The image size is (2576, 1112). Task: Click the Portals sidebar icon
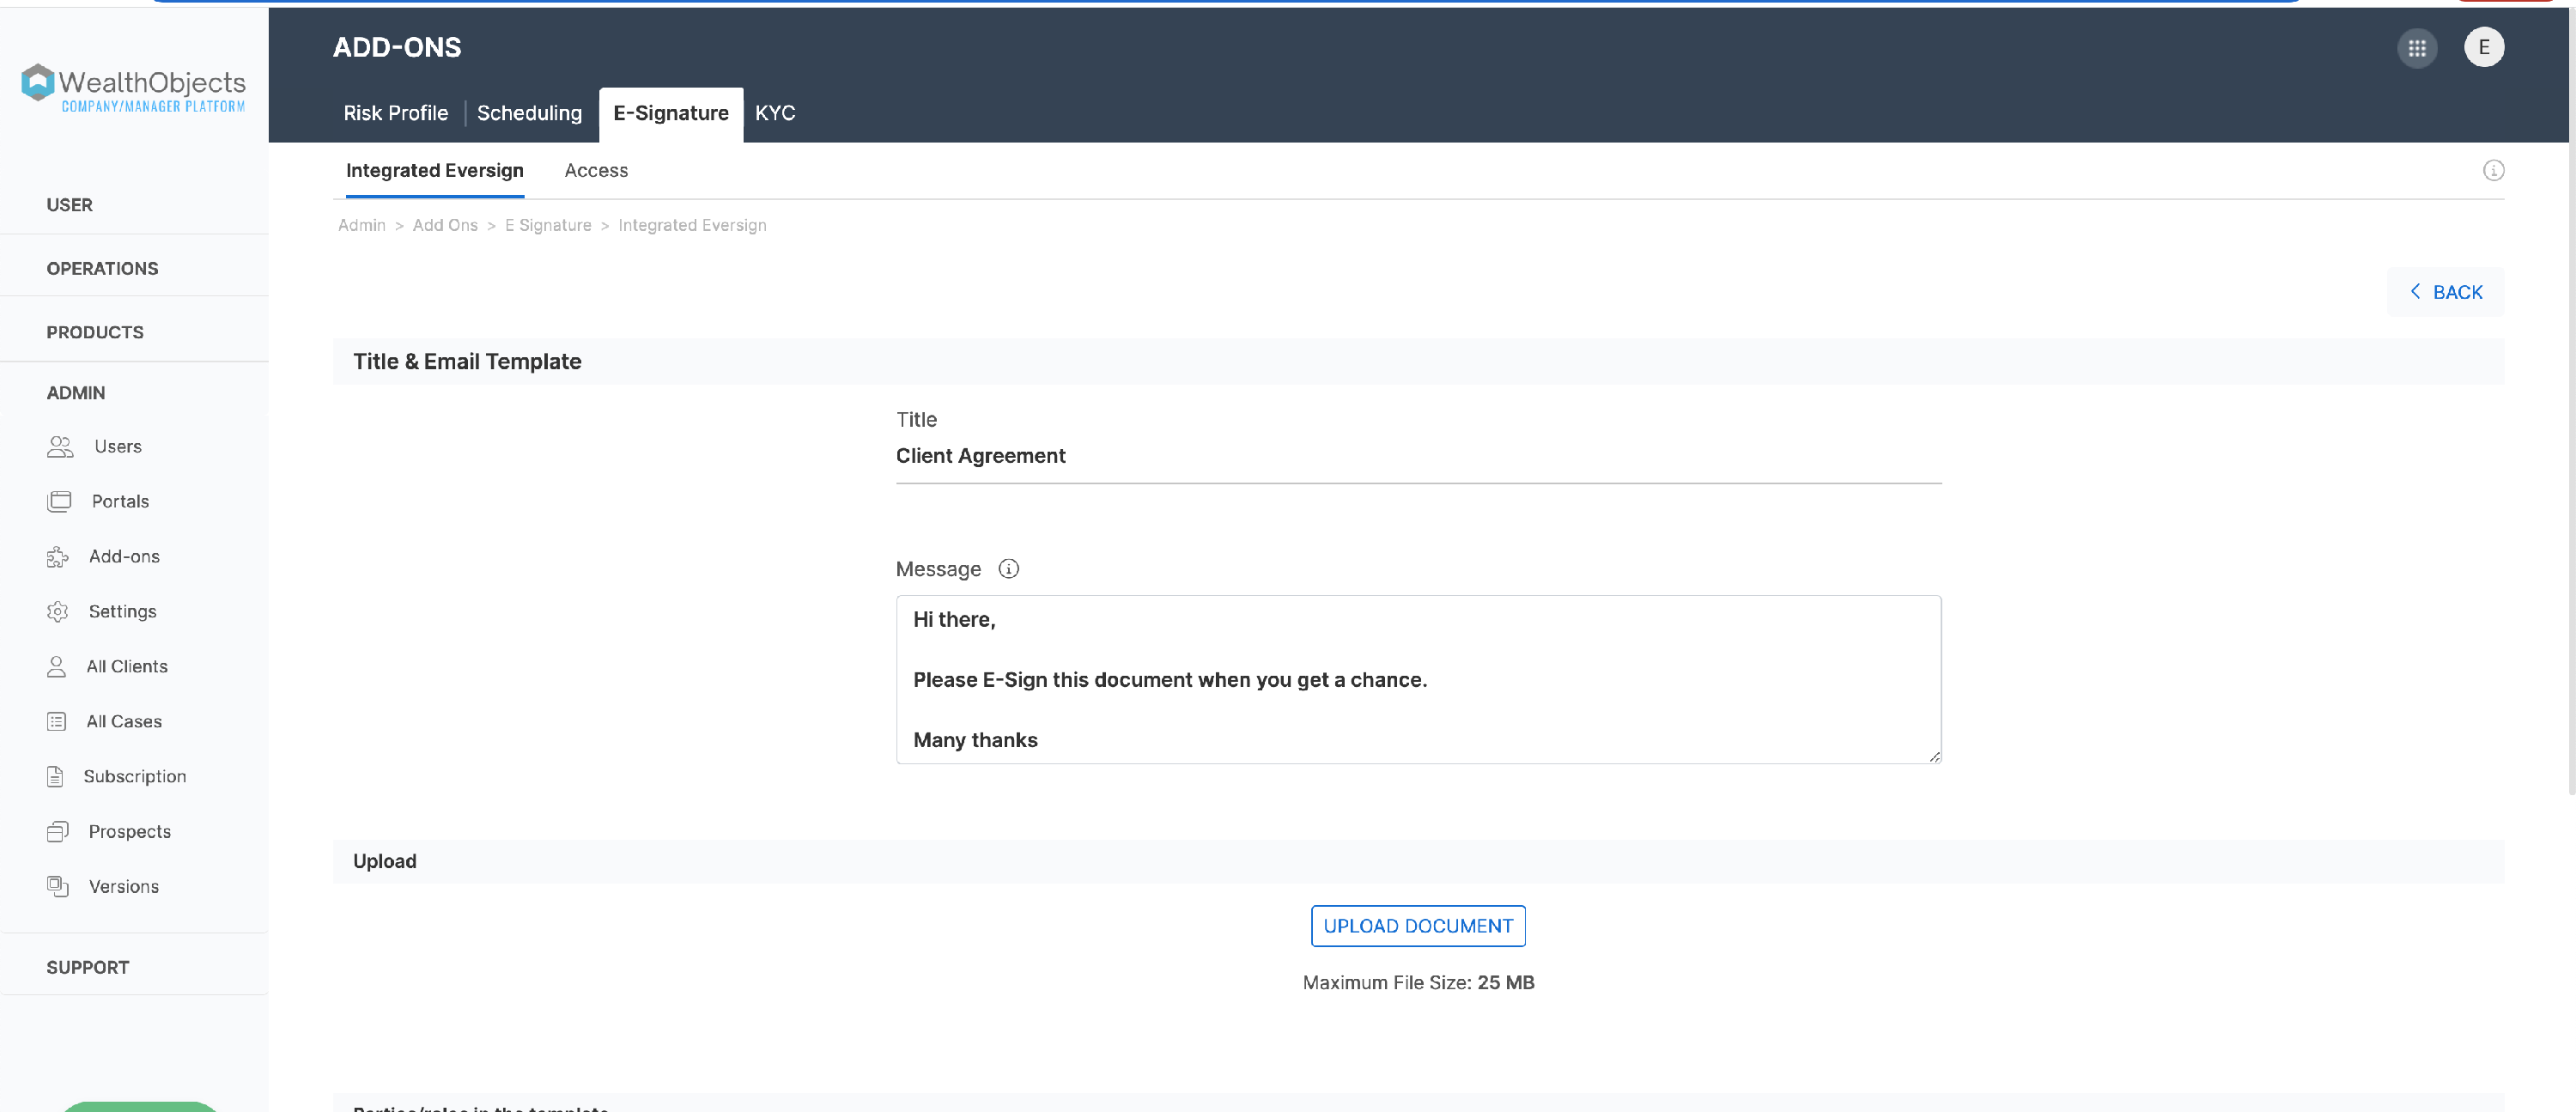[59, 502]
